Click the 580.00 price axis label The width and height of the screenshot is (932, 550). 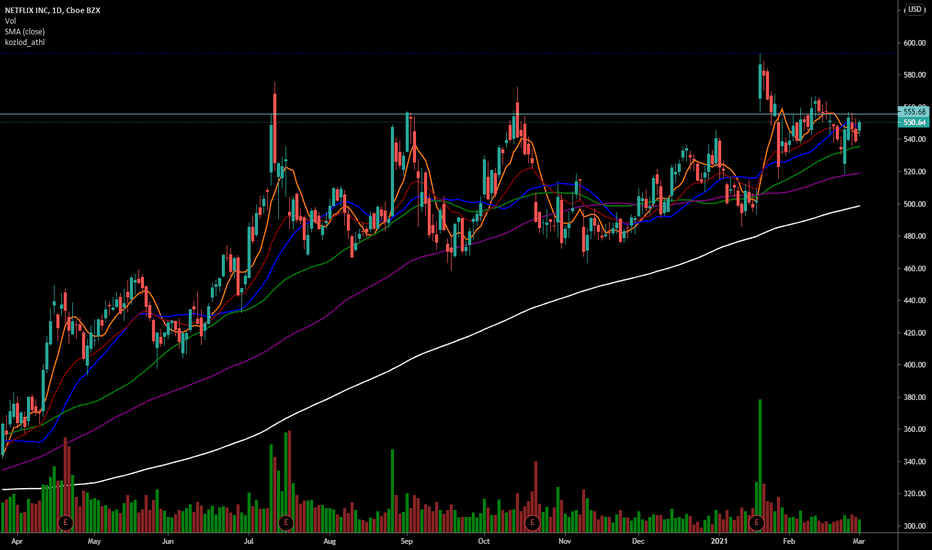[x=914, y=75]
